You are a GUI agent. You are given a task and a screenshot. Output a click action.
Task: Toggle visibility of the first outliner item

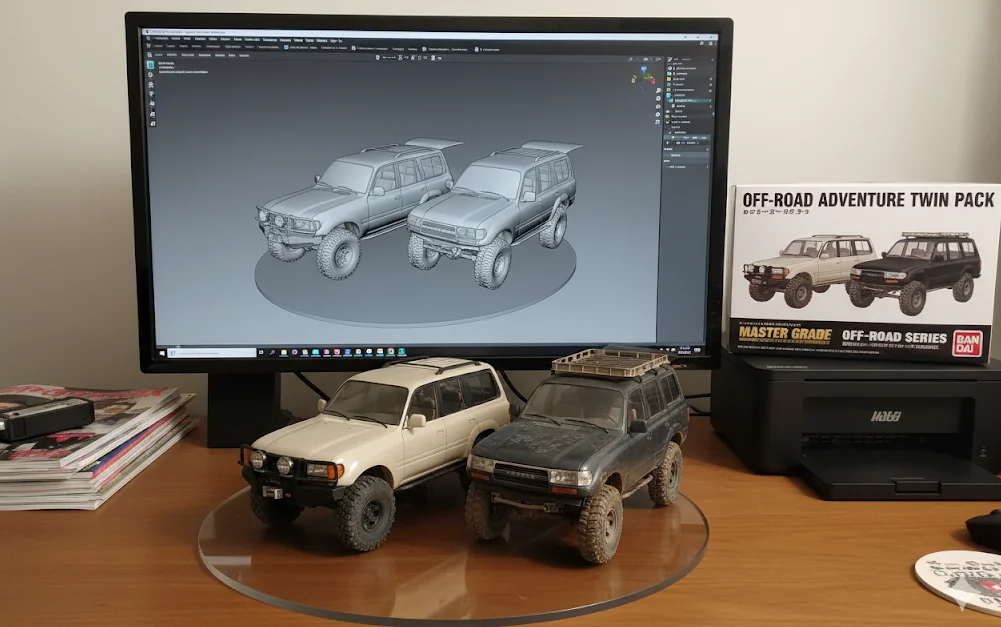(x=710, y=68)
